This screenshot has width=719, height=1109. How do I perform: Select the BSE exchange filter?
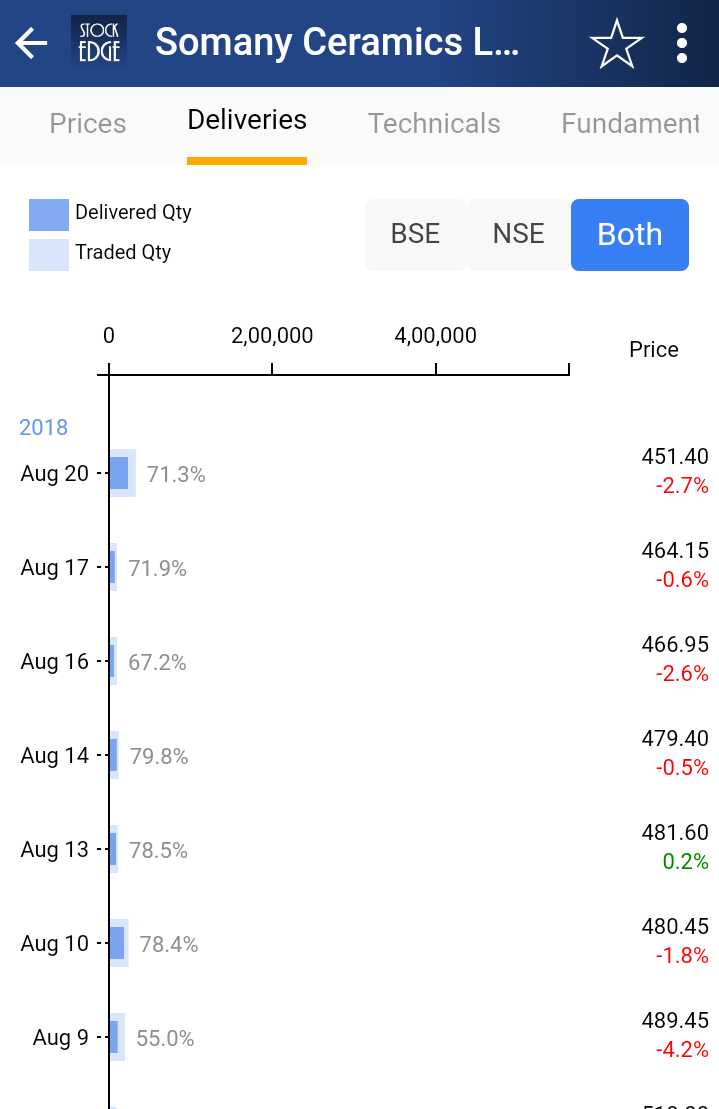tap(415, 234)
